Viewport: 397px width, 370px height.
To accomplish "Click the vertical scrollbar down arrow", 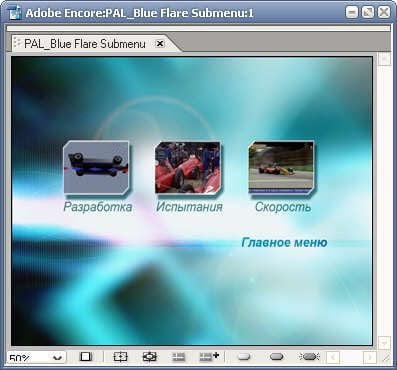I will pos(384,342).
